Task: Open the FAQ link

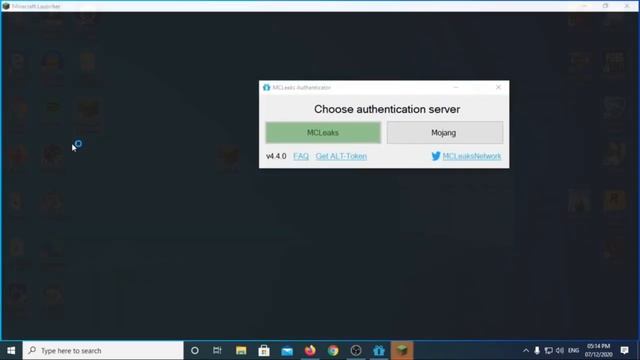Action: pyautogui.click(x=301, y=156)
